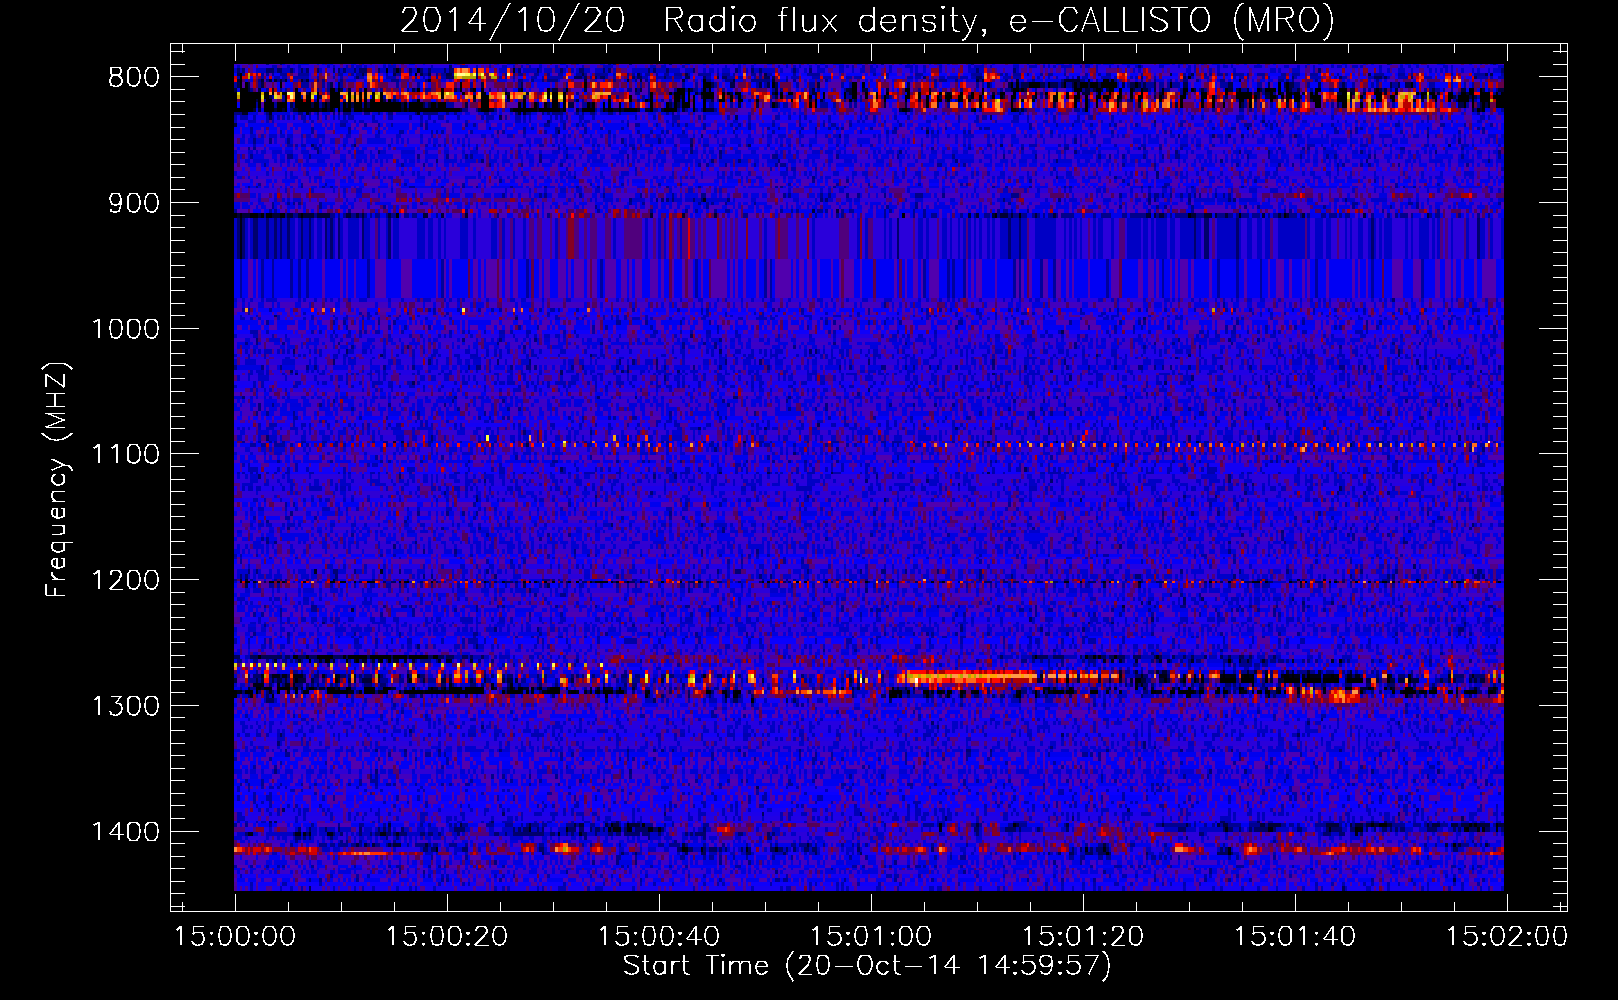Click the "Frequency (MHZ)" axis label
The image size is (1618, 1000).
pos(58,480)
